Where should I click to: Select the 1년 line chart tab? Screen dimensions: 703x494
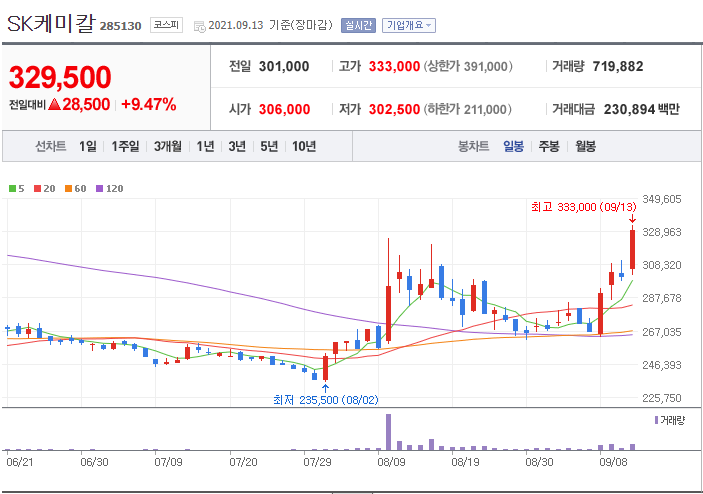click(205, 146)
